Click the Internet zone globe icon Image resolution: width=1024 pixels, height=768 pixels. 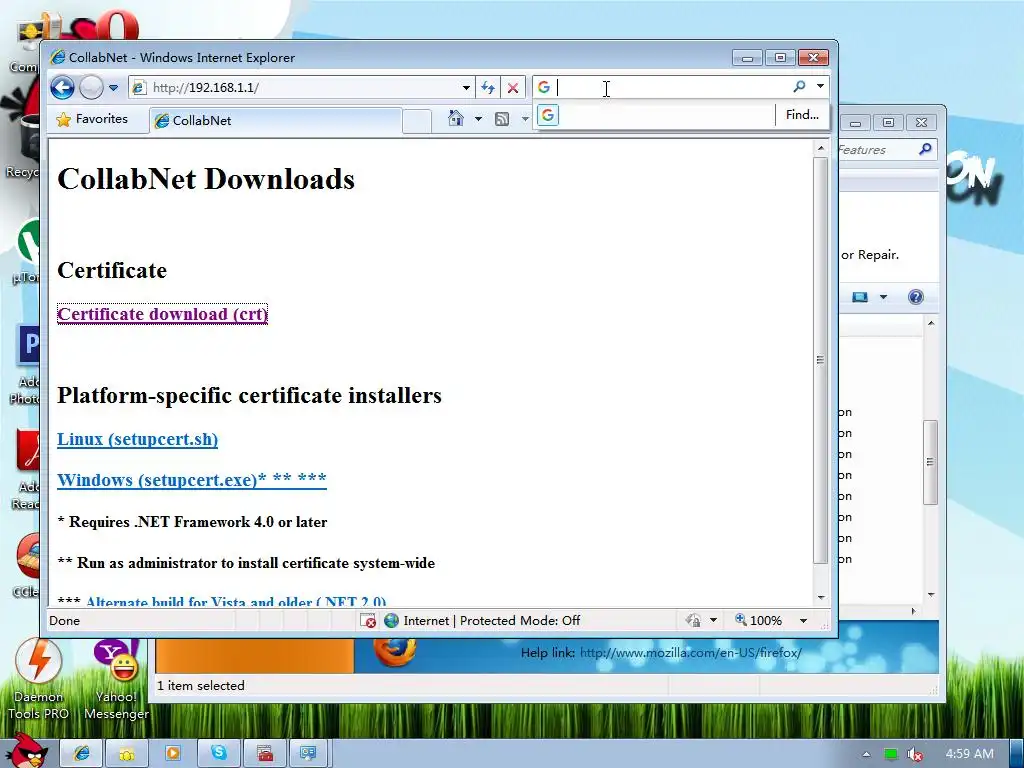coord(391,620)
